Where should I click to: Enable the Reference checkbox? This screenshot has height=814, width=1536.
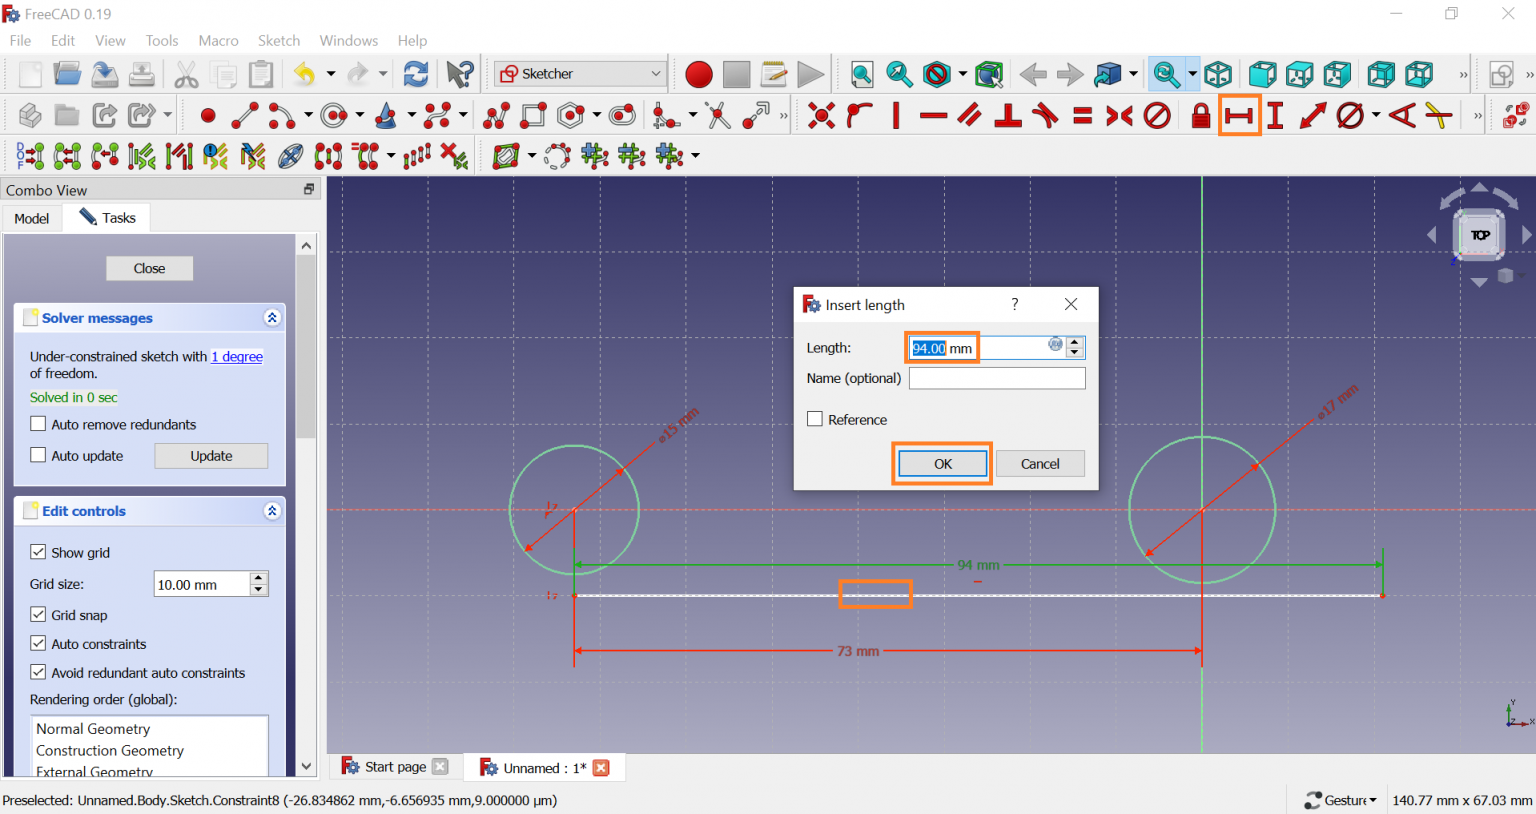tap(815, 420)
